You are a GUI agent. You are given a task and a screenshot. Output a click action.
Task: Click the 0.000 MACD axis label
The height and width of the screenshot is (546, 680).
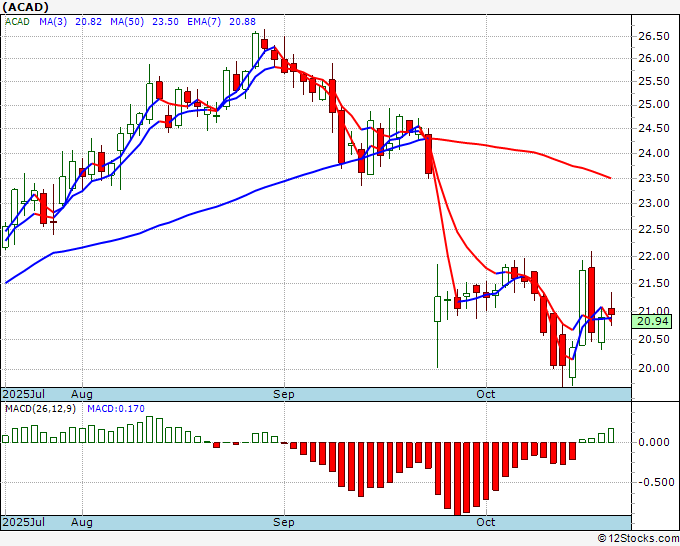click(x=654, y=442)
